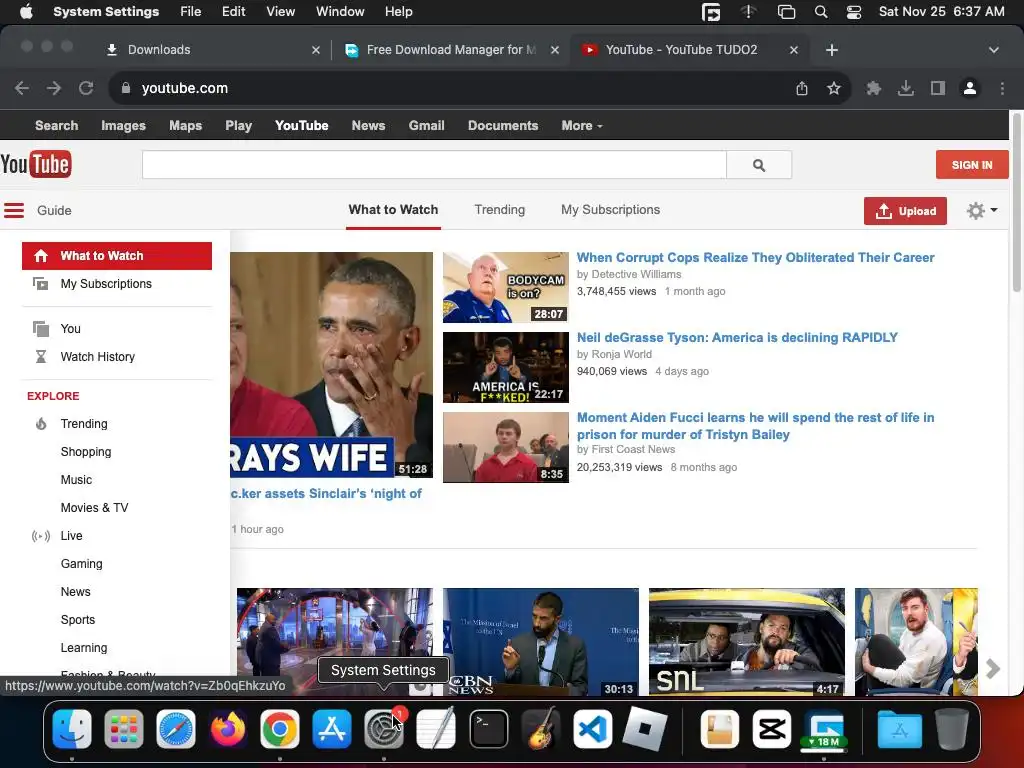1024x768 pixels.
Task: Select the My Subscriptions tab
Action: tap(610, 210)
